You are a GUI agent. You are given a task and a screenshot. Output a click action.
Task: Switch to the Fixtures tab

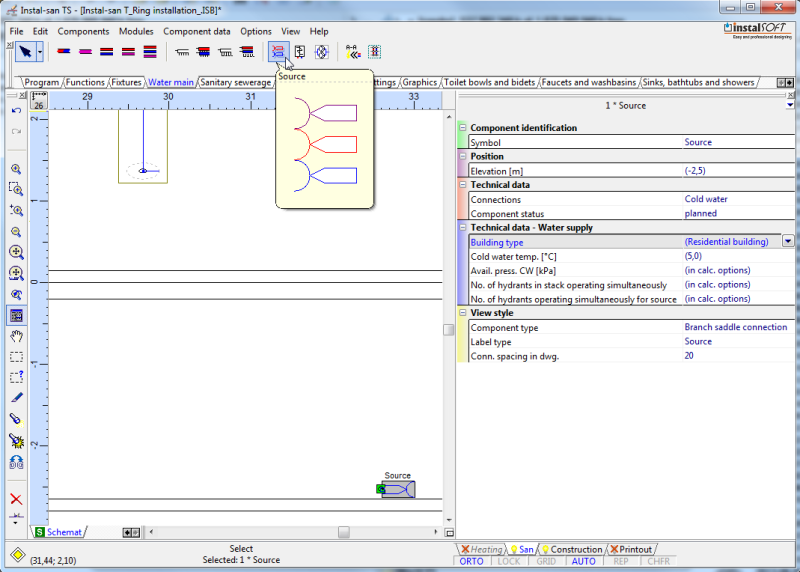(x=126, y=82)
